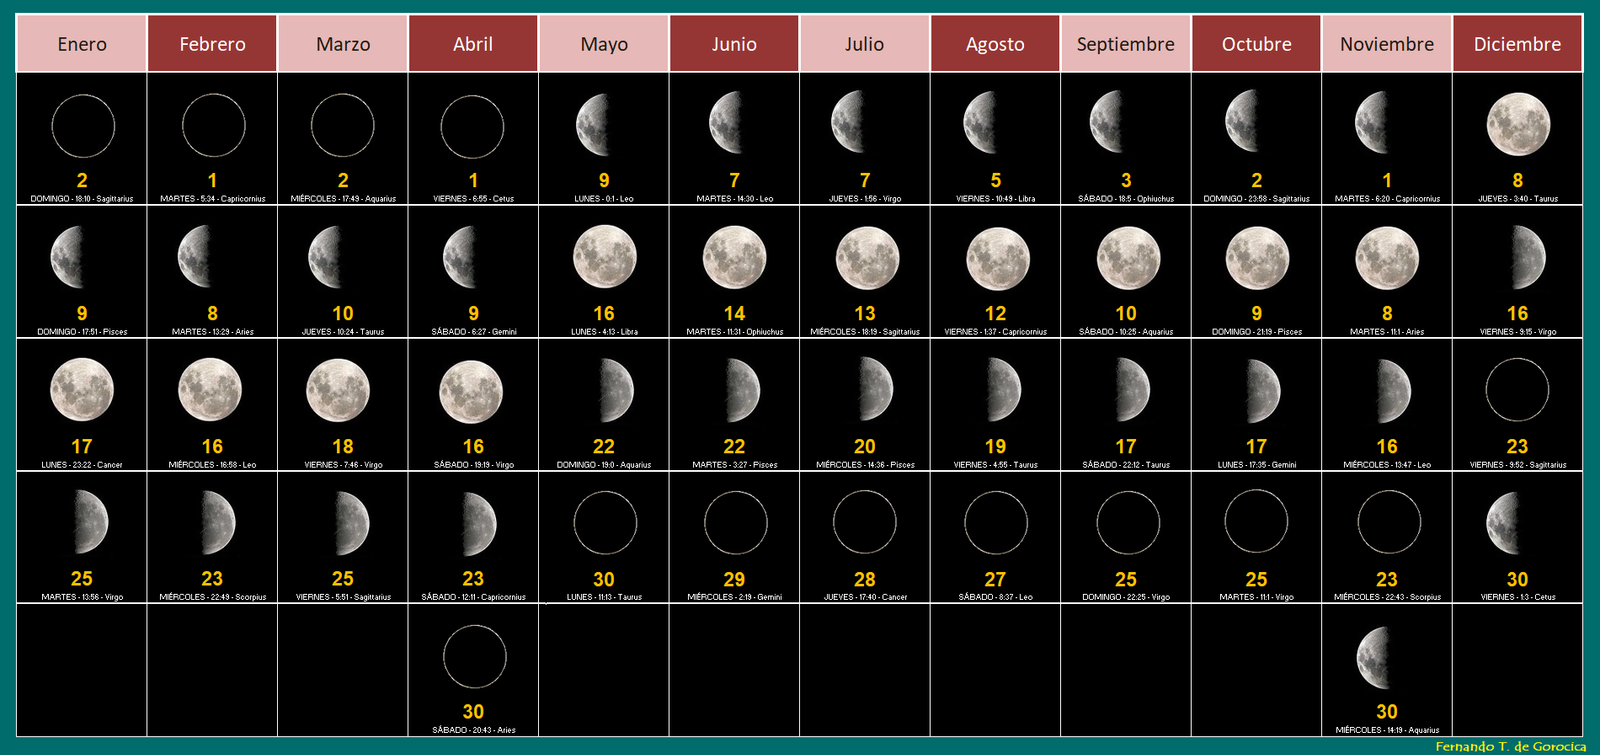Click the Fernando T. de Gorocica credit

(1510, 746)
